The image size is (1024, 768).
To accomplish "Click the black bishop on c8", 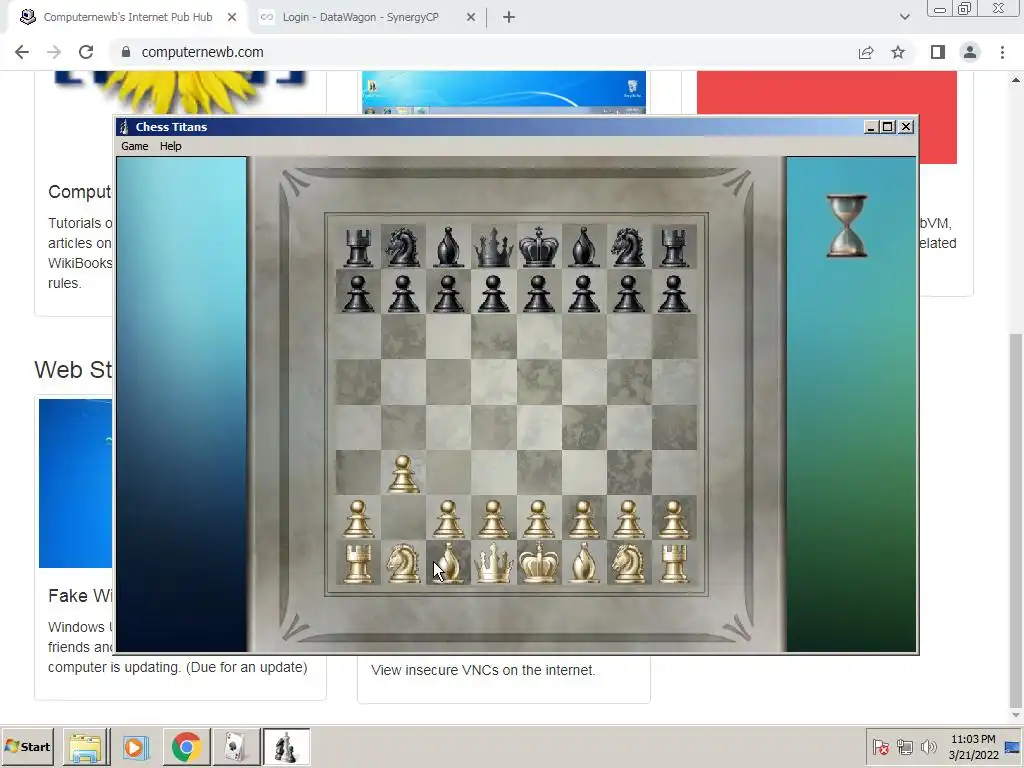I will coord(448,247).
